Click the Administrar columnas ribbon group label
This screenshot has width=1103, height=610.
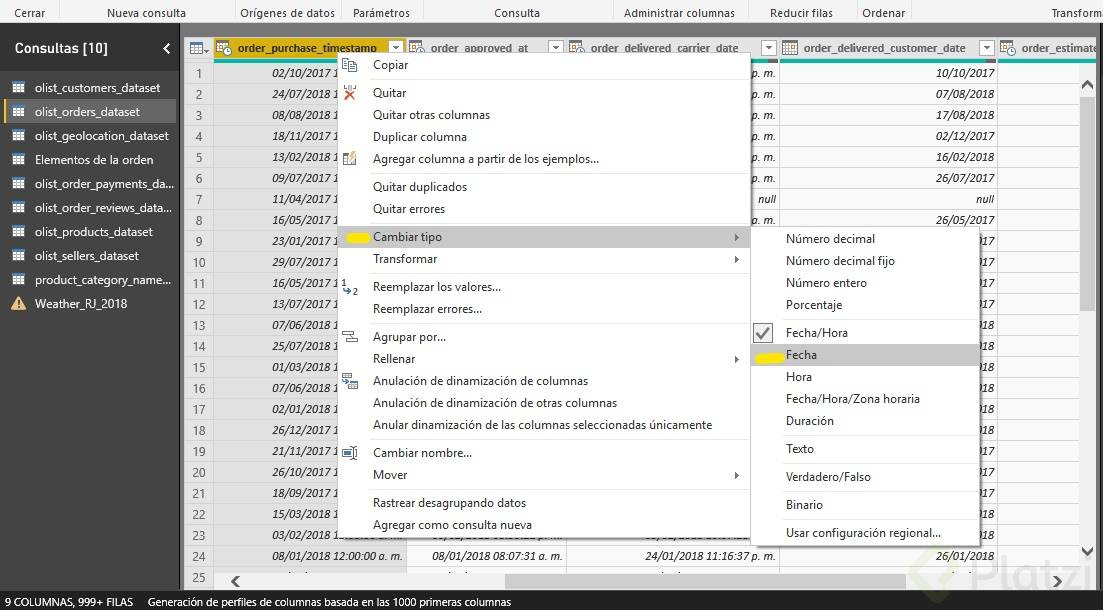(x=679, y=13)
